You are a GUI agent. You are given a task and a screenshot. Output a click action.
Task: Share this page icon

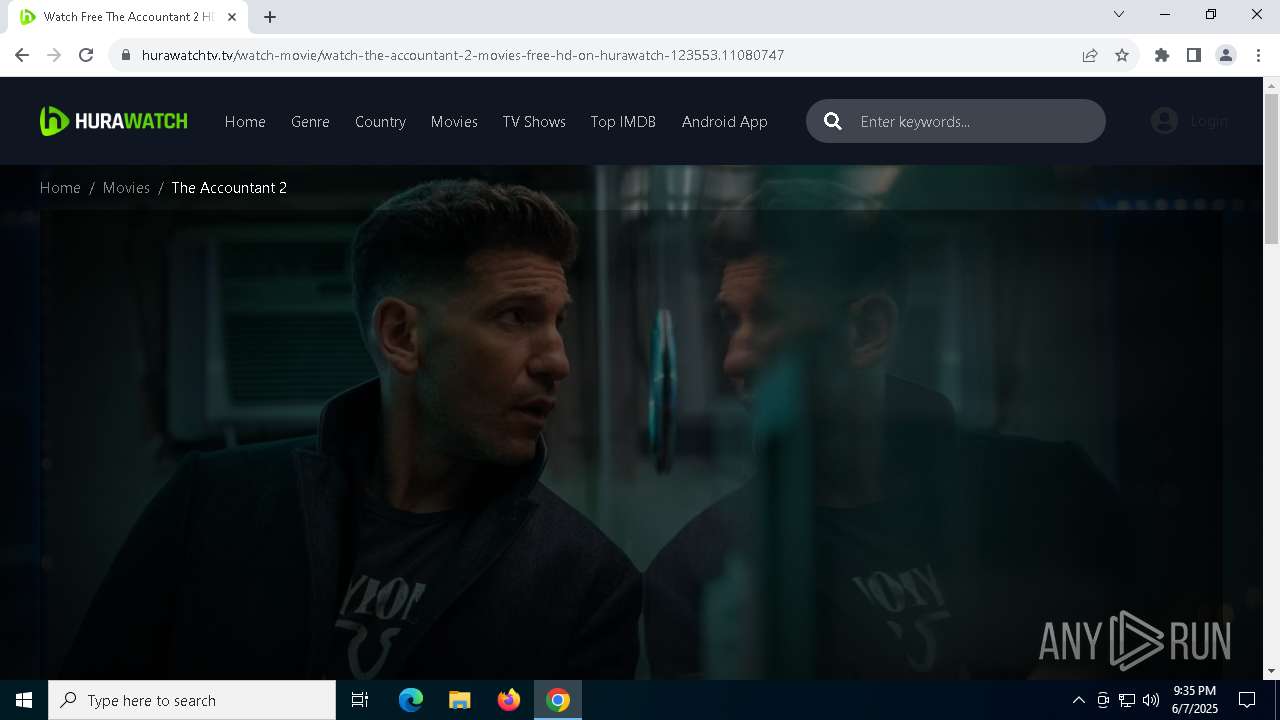[1090, 55]
